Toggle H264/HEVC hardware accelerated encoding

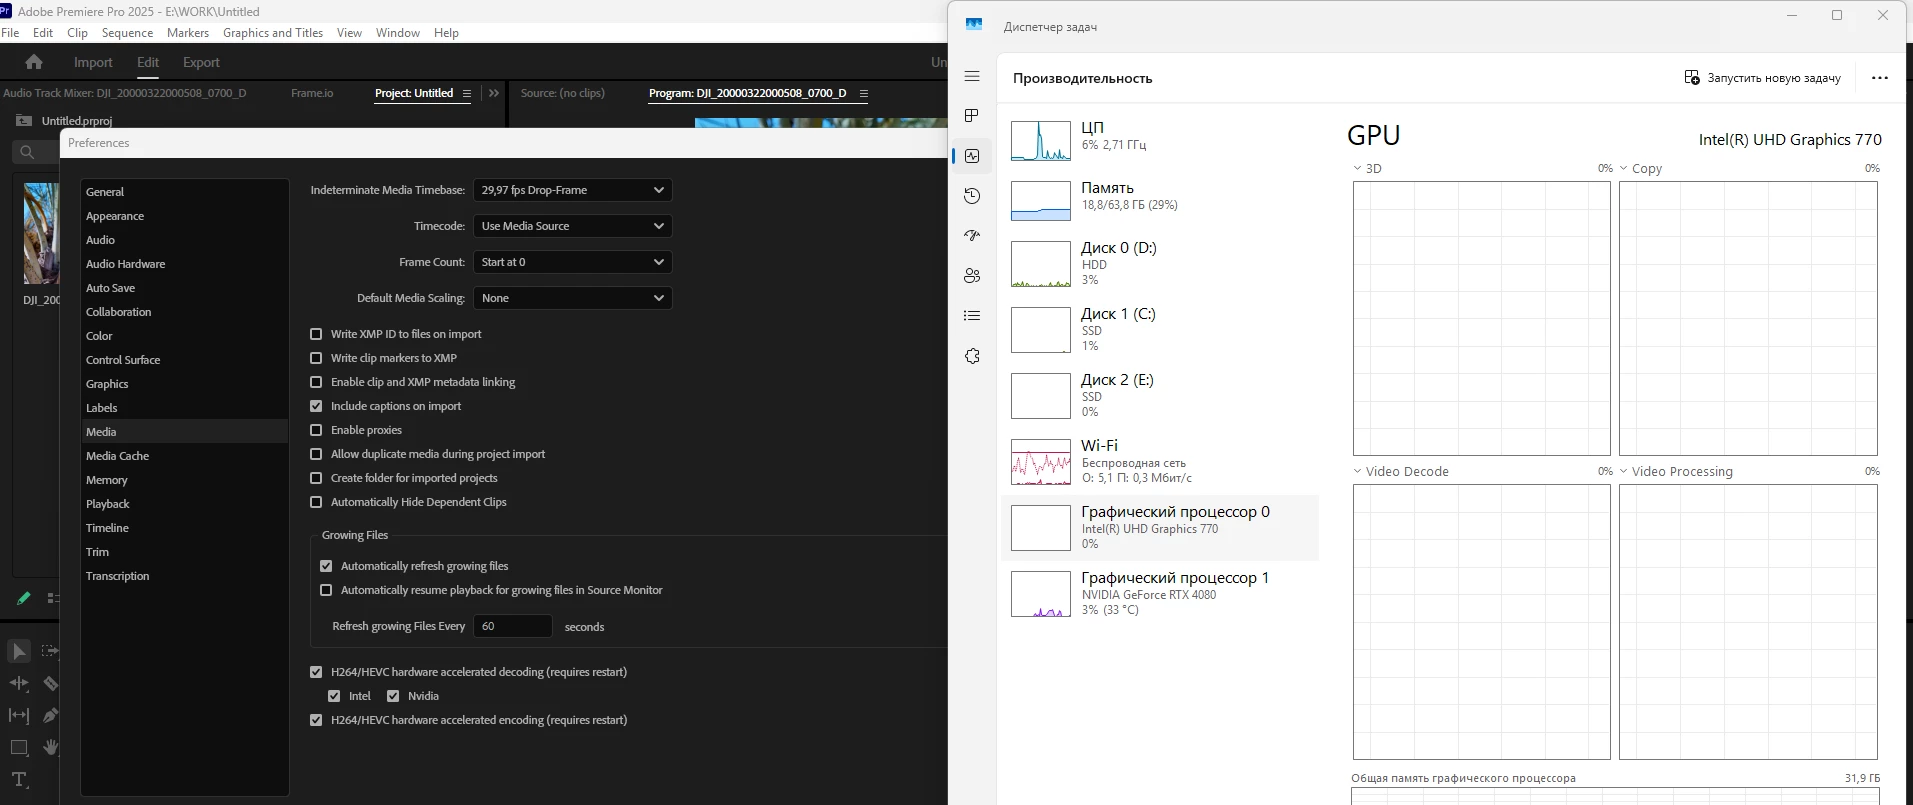tap(316, 720)
